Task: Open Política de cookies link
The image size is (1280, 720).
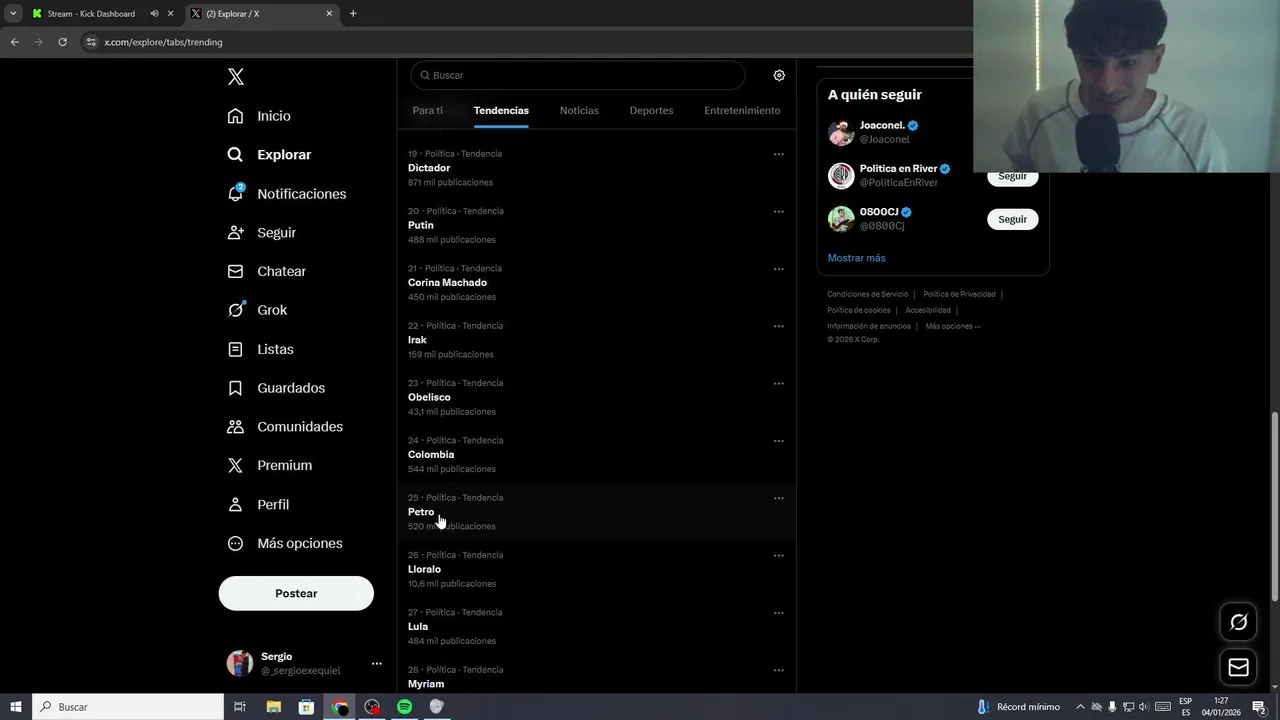Action: click(x=858, y=310)
